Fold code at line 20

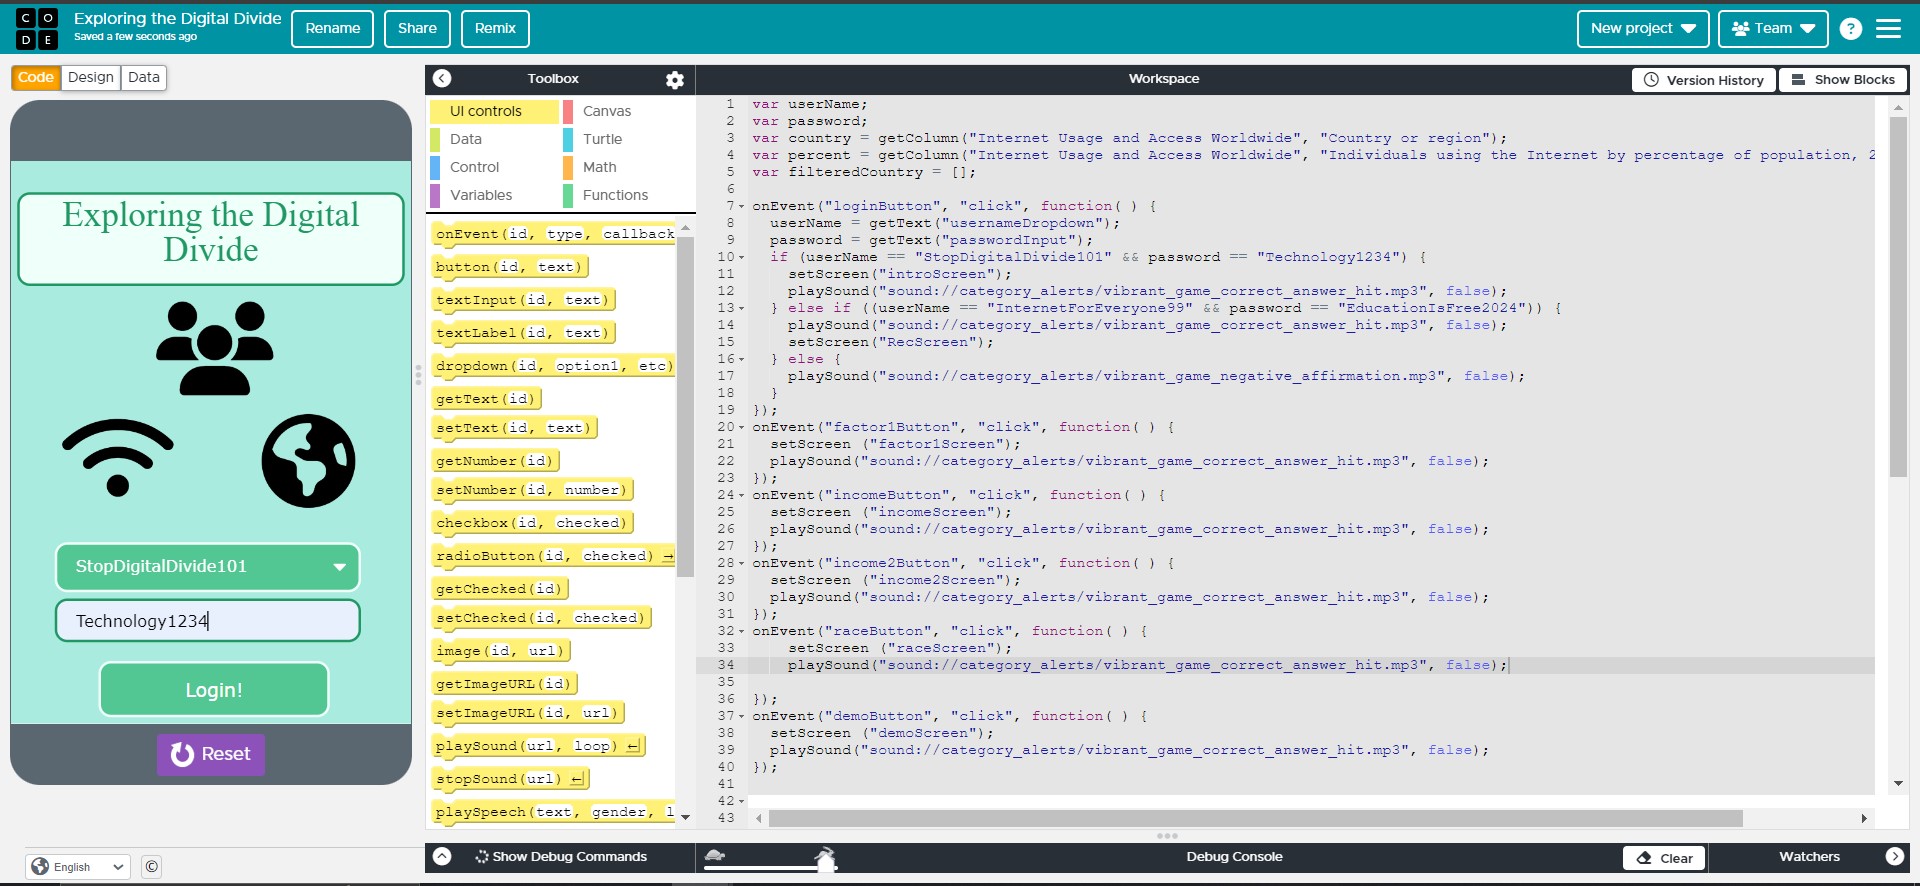click(742, 427)
